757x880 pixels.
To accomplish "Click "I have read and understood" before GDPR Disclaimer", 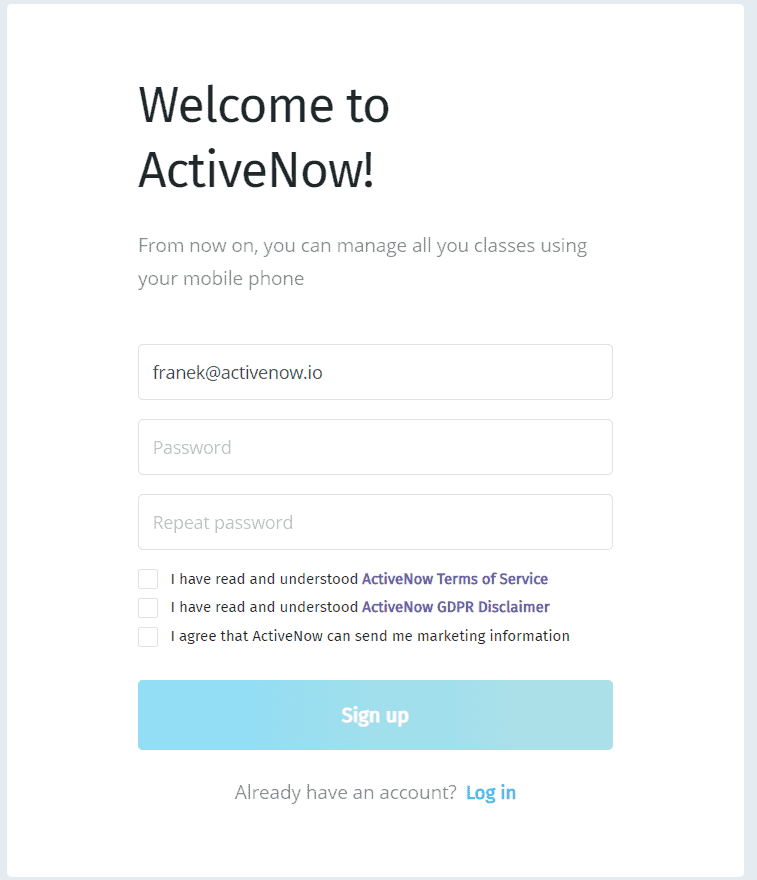I will coord(264,607).
